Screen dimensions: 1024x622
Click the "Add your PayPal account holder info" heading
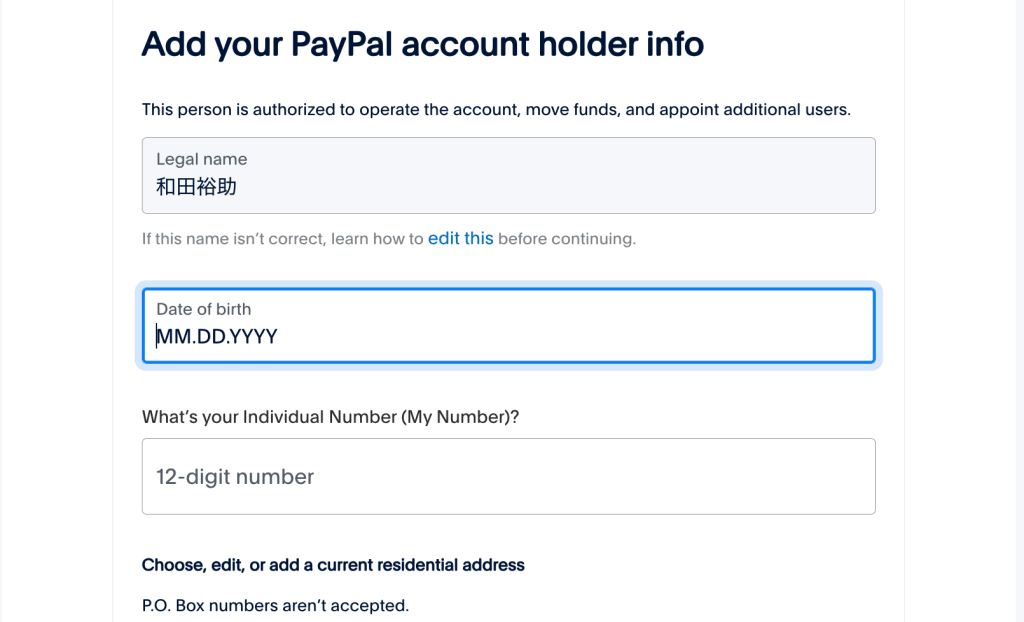point(423,45)
